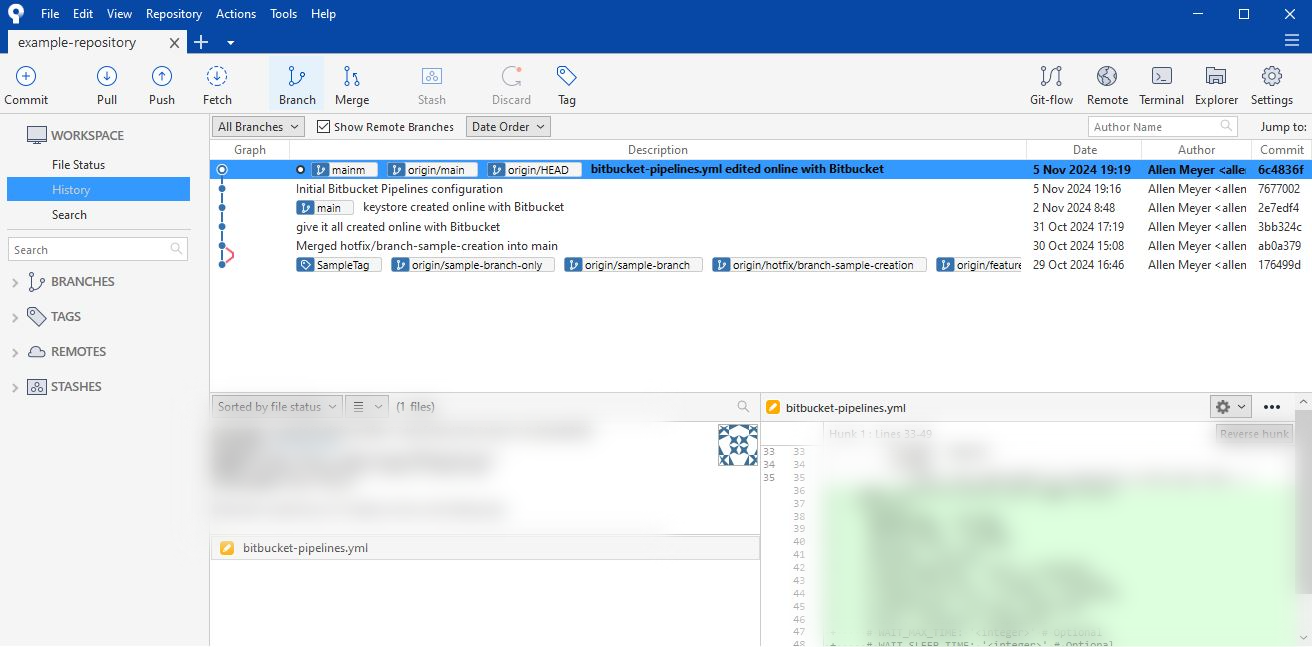The height and width of the screenshot is (647, 1312).
Task: Click the search magnifier in file list
Action: click(743, 406)
